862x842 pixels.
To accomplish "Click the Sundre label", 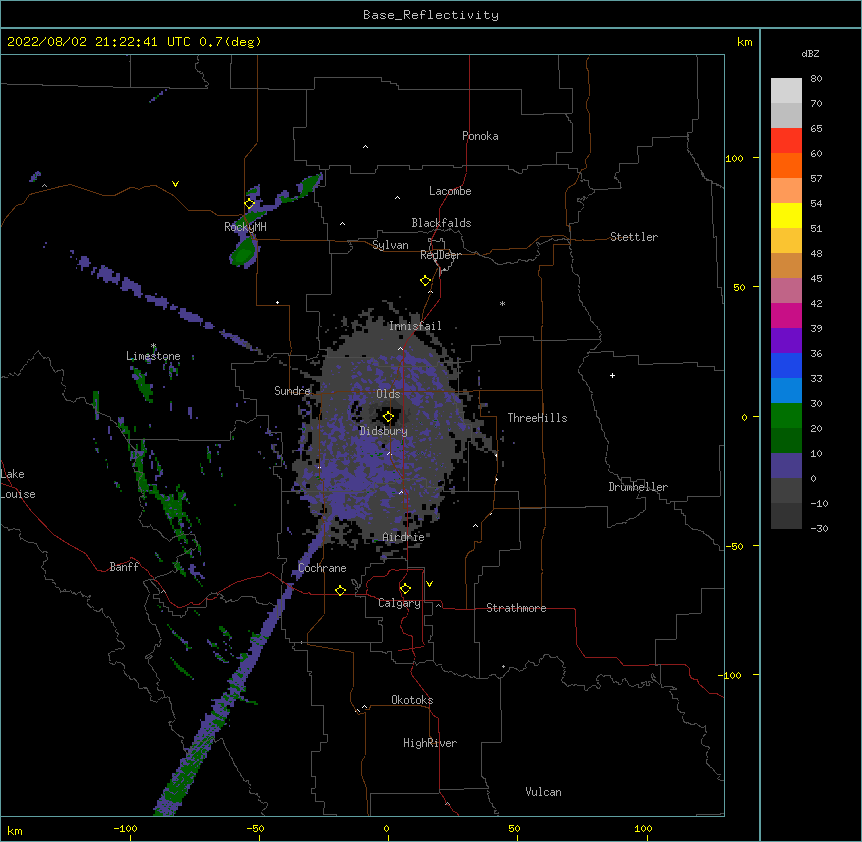I will (292, 390).
